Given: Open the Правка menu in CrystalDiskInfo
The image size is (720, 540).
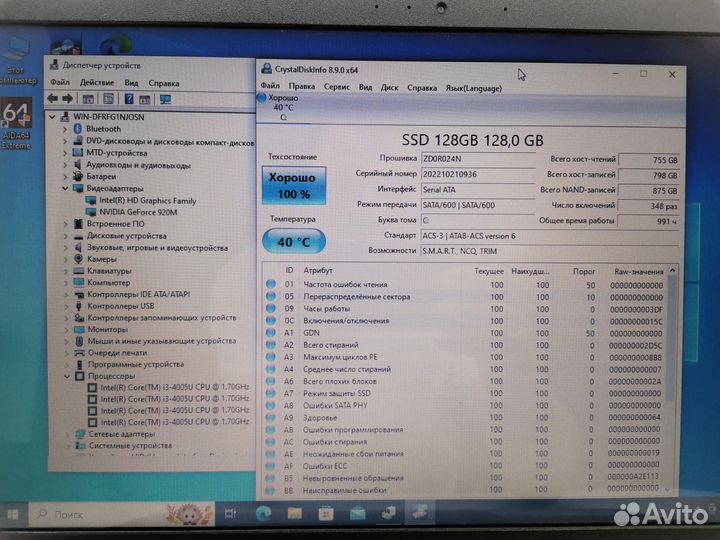Looking at the screenshot, I should 302,86.
